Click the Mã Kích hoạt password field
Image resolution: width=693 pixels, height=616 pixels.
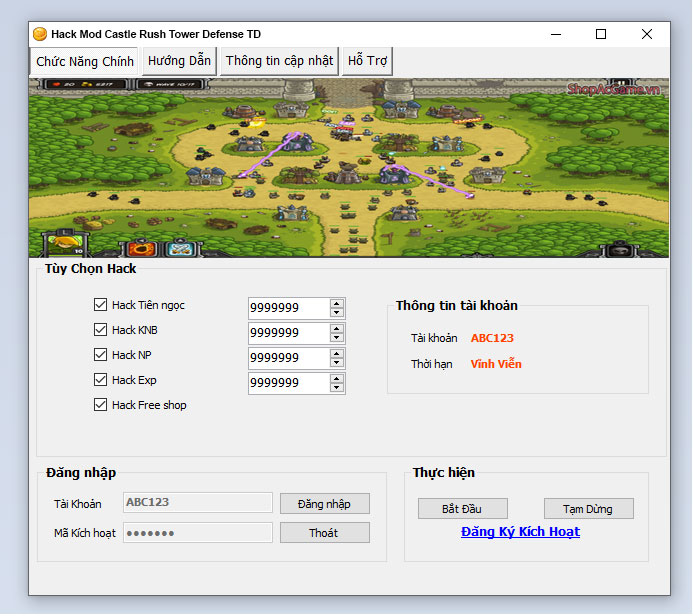click(x=198, y=533)
